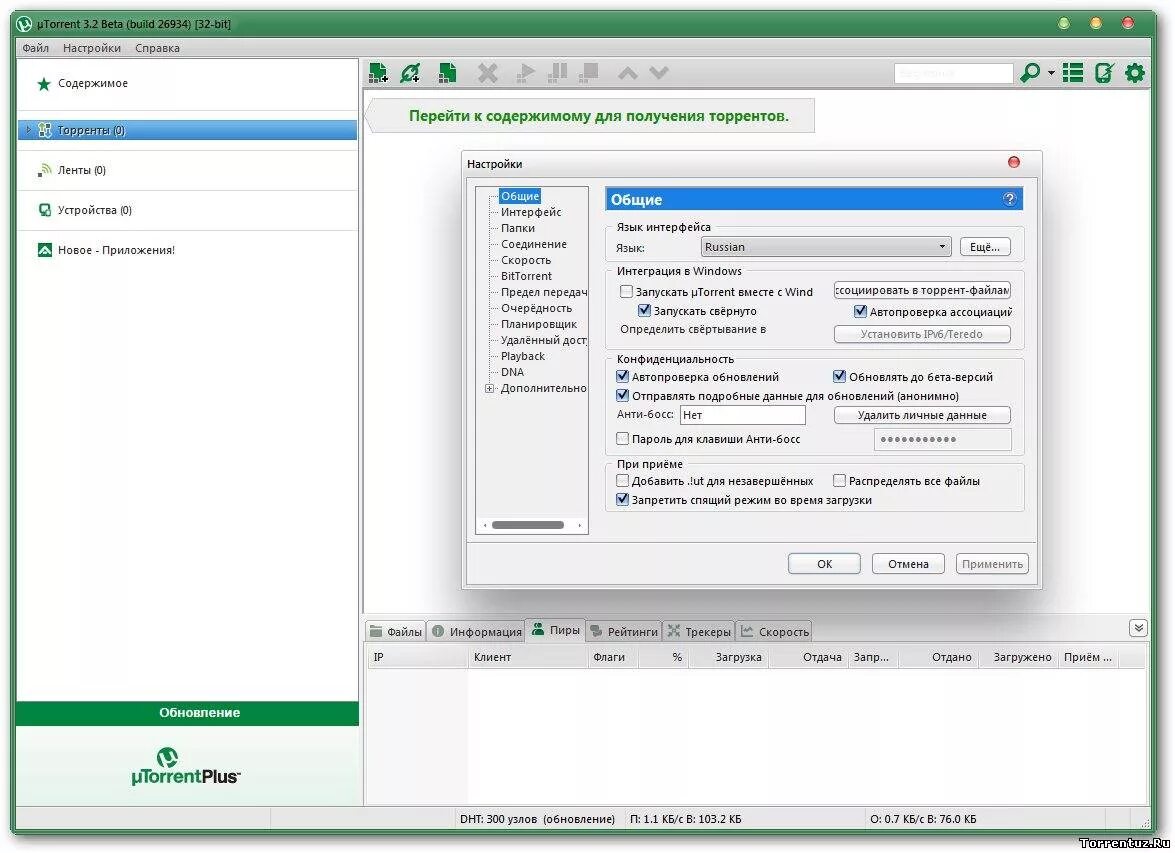1175x853 pixels.
Task: Switch to the Трекеры tab
Action: click(x=699, y=632)
